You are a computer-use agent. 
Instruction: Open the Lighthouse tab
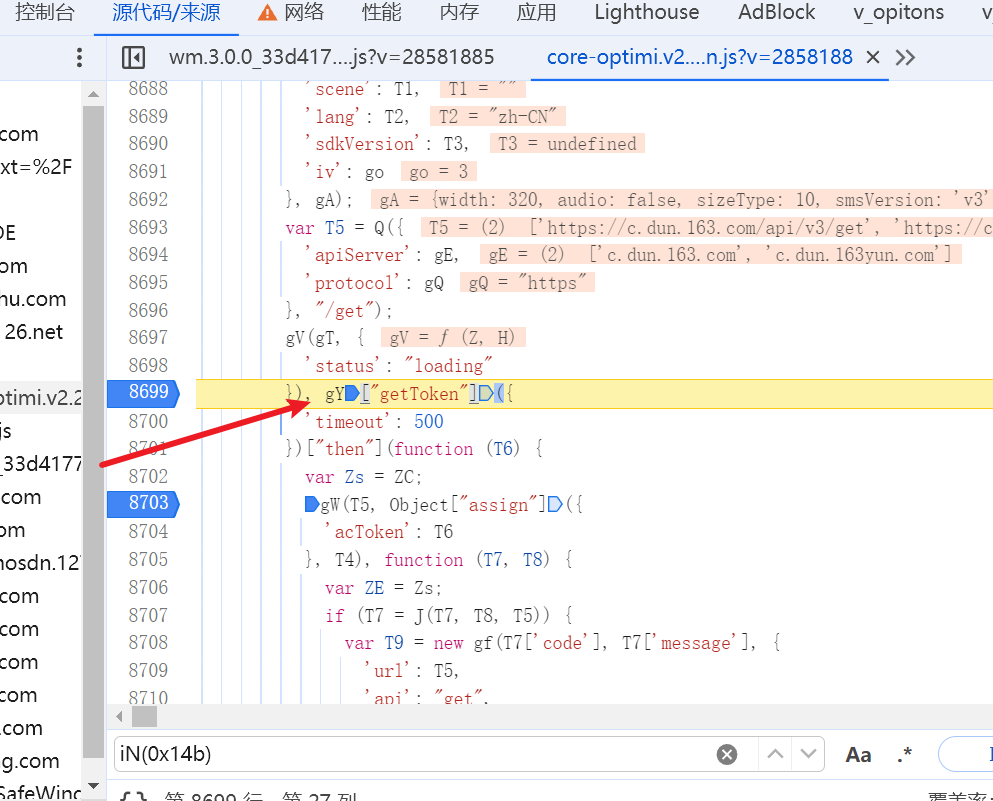tap(647, 13)
